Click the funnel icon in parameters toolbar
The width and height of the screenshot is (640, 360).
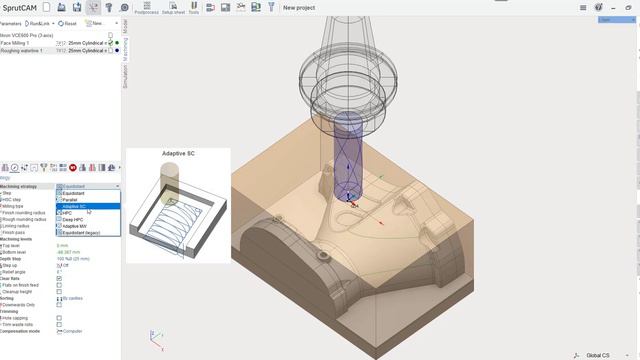point(44,167)
